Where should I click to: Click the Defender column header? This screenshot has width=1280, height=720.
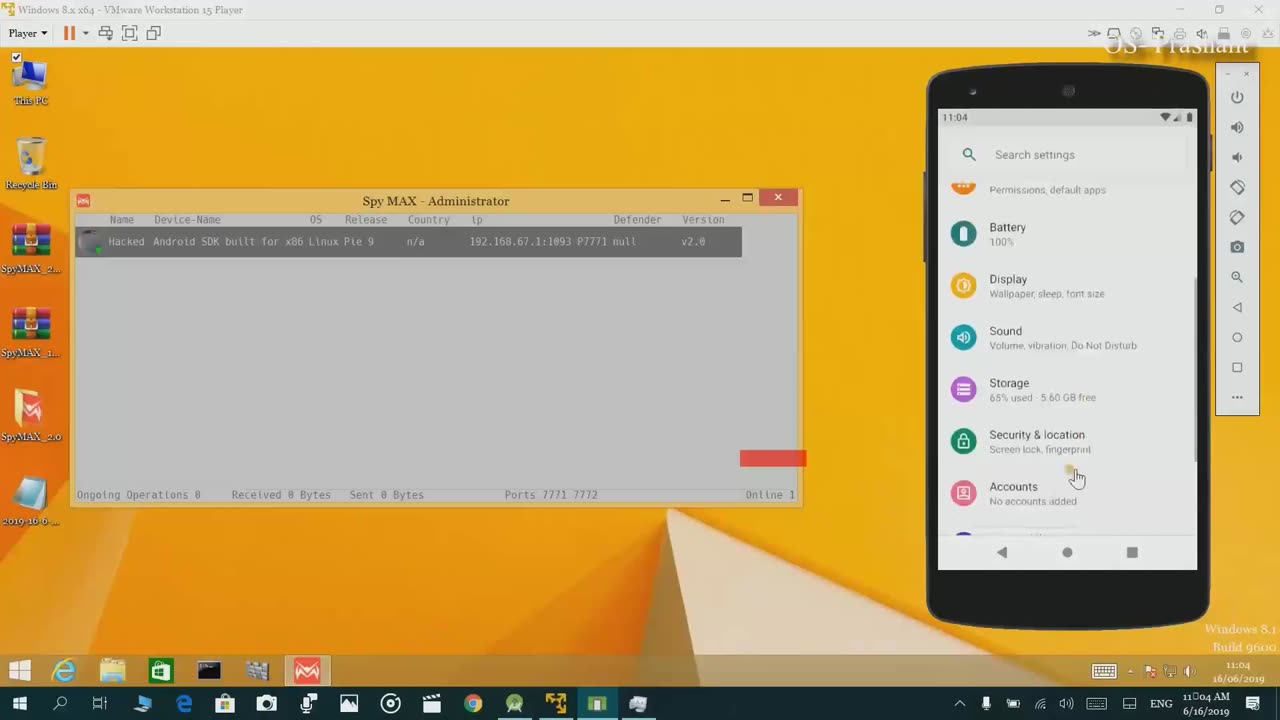(x=637, y=220)
